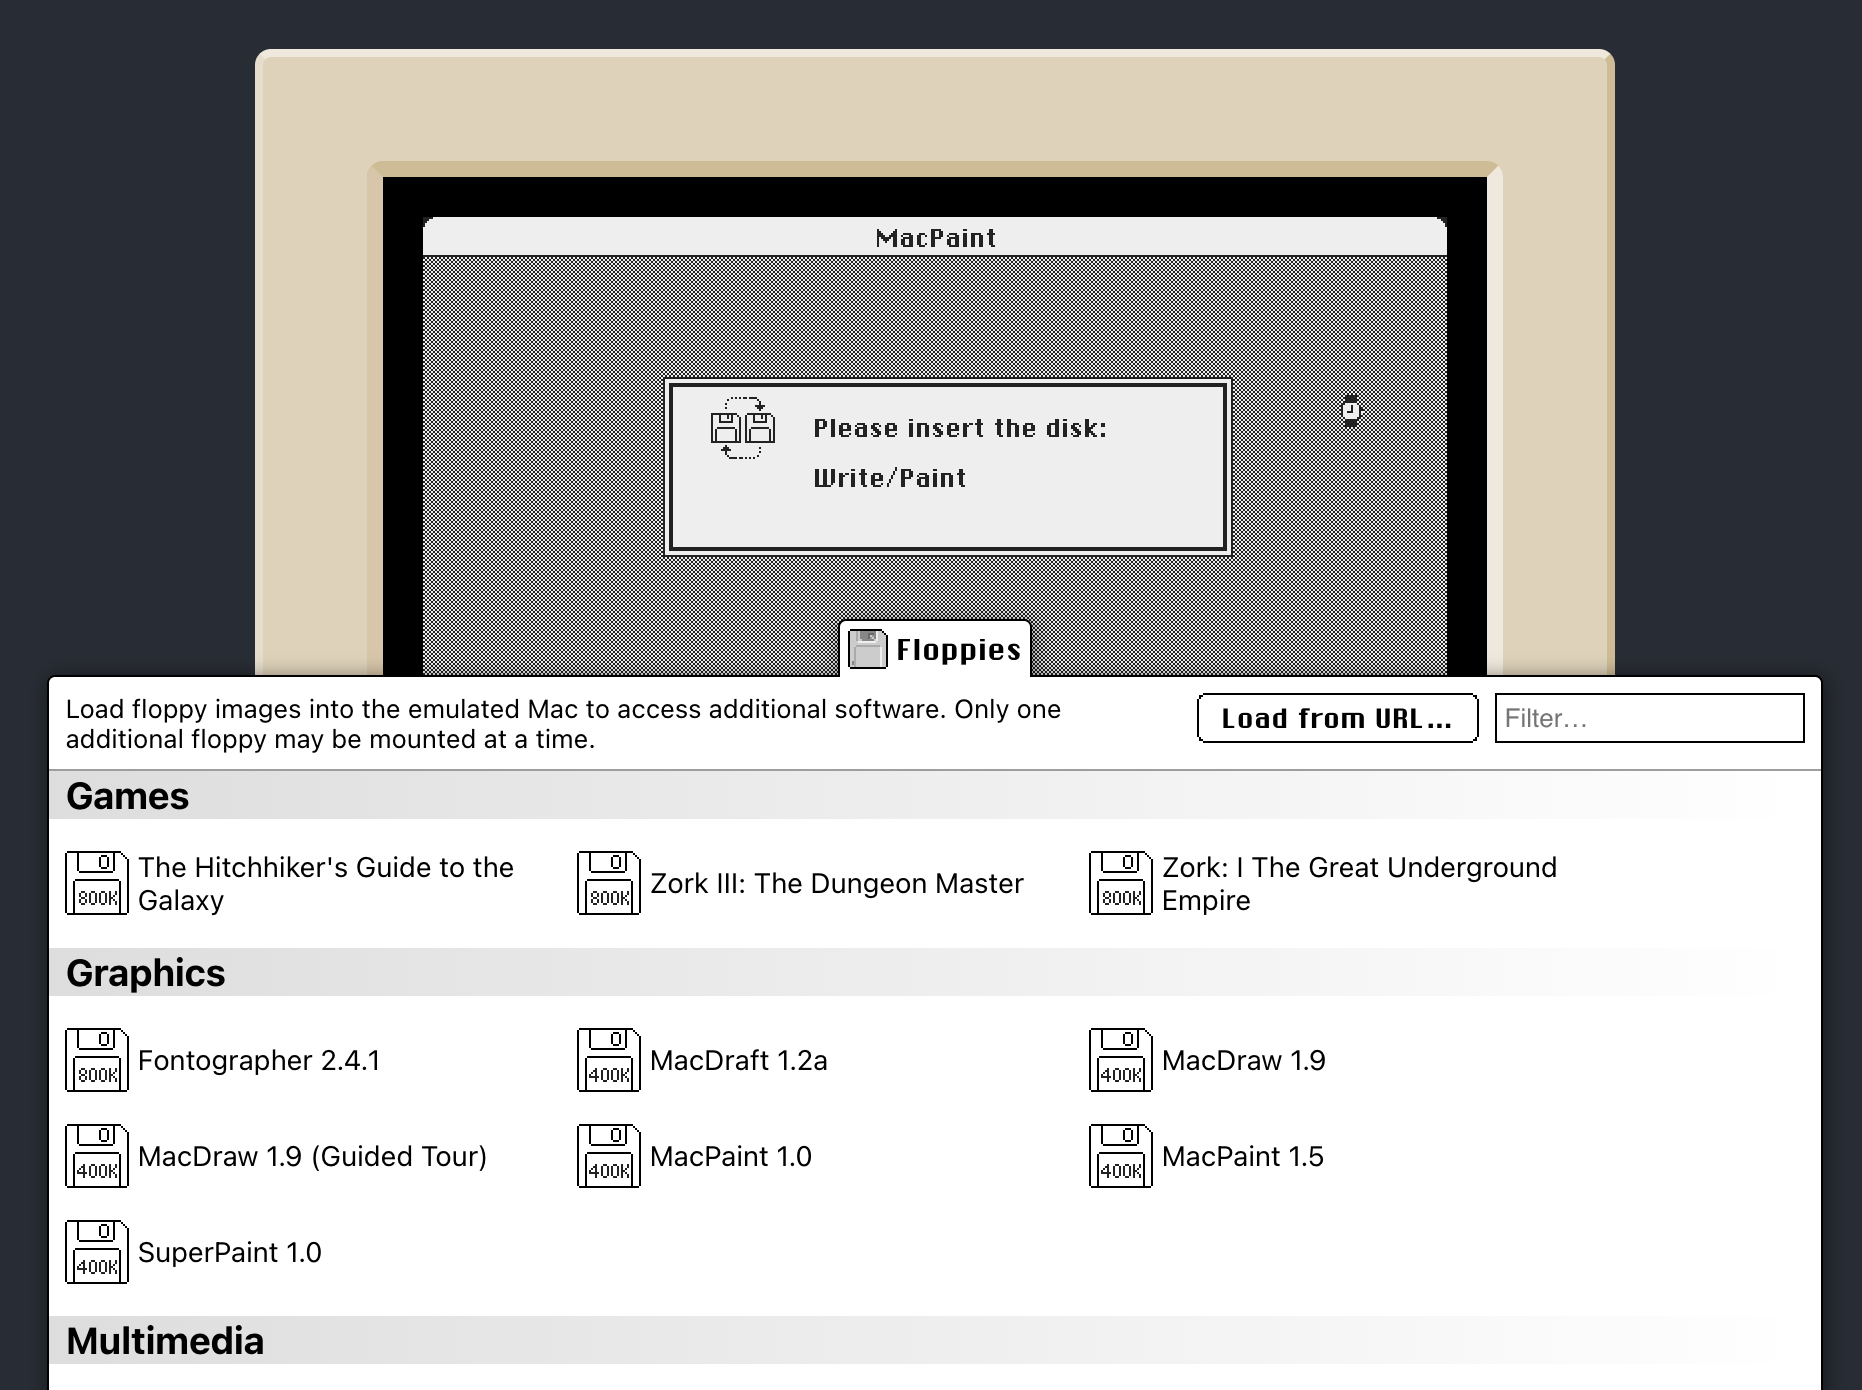Click the MacPaint window title bar
Screen dimensions: 1862x1390
coord(935,237)
